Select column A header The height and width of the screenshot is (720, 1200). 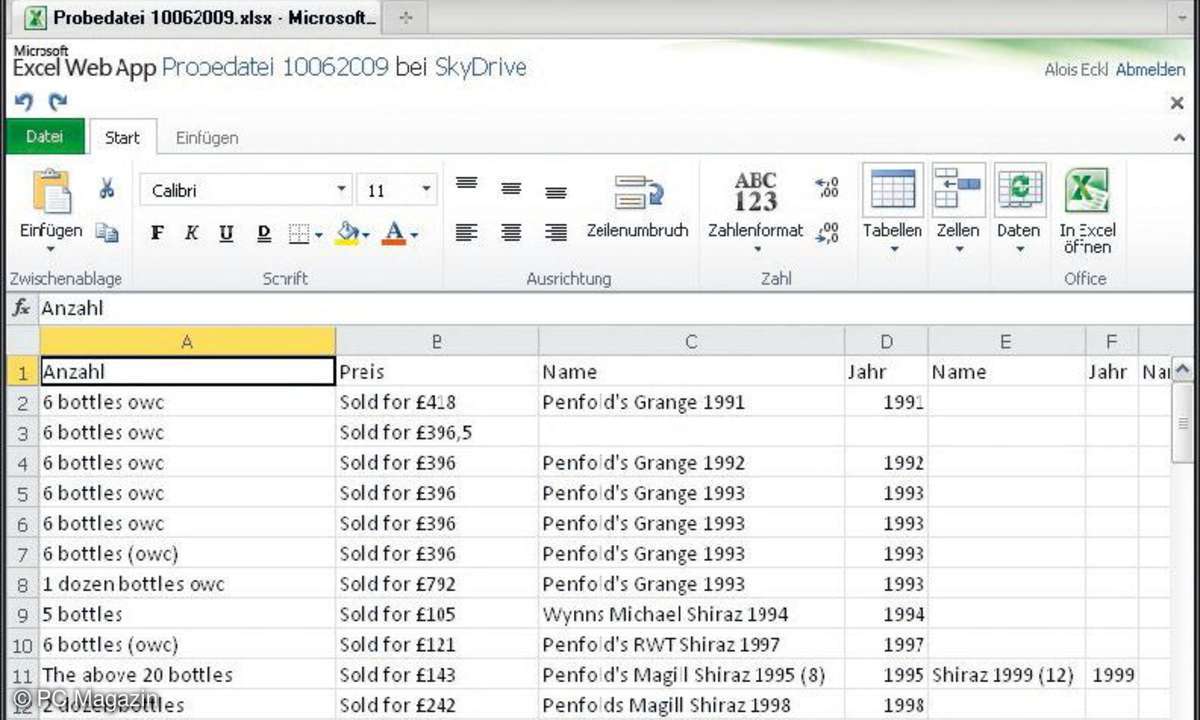[x=187, y=341]
